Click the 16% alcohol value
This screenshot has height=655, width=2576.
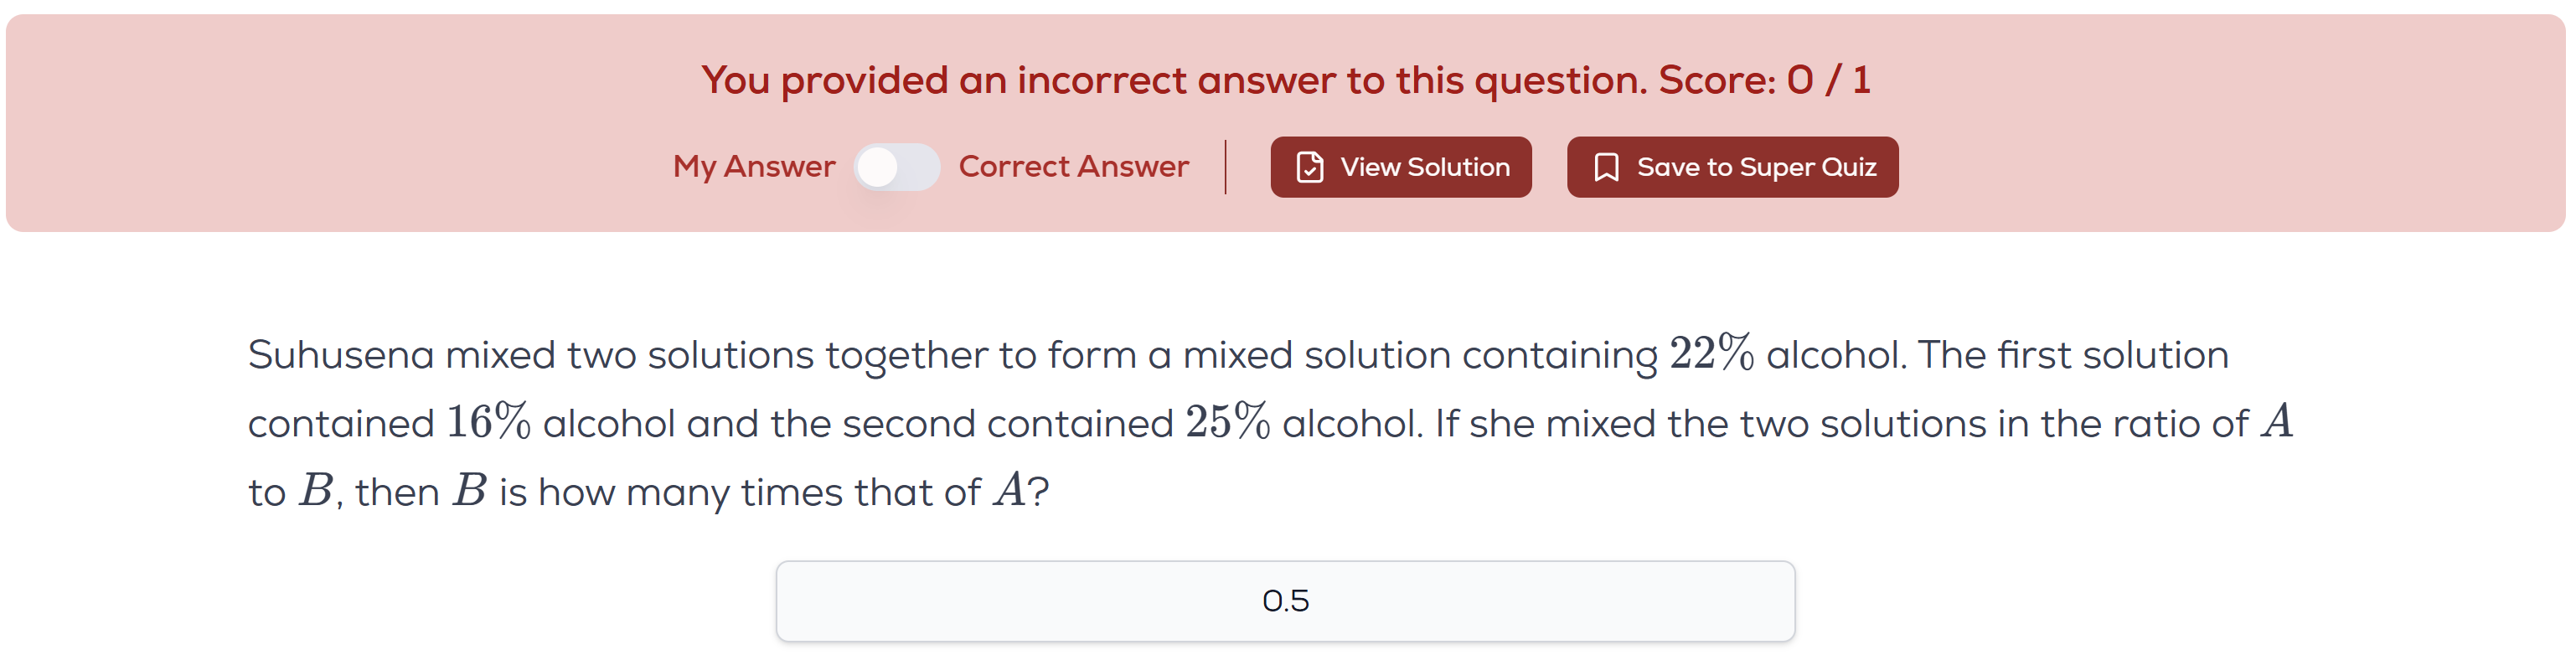pyautogui.click(x=488, y=422)
